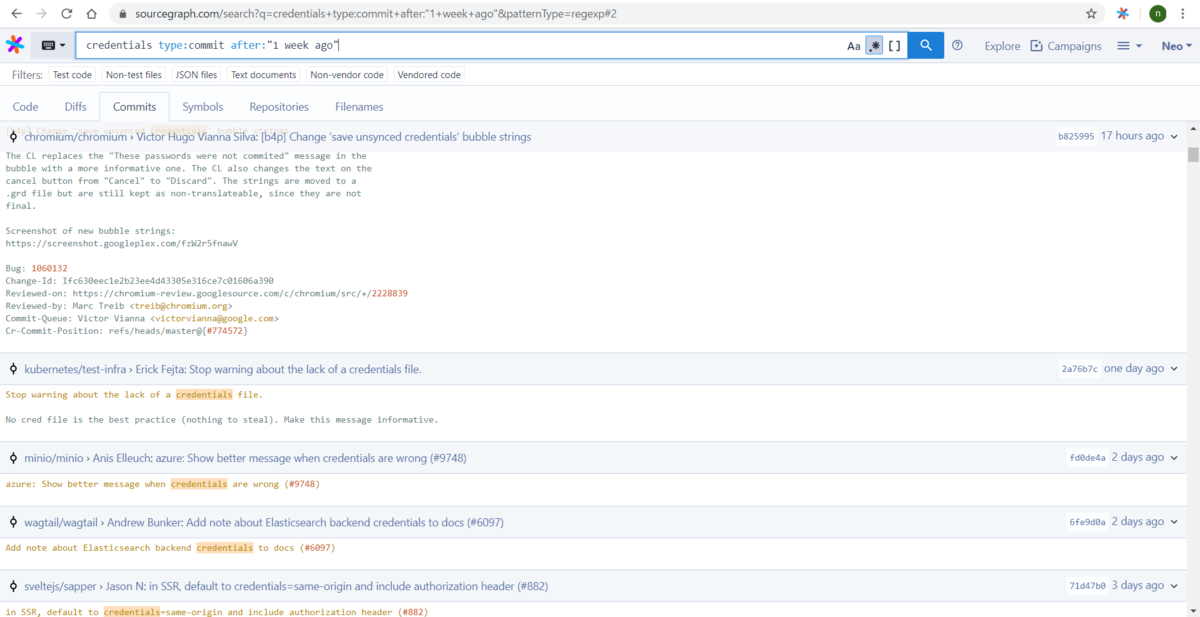Image resolution: width=1200 pixels, height=617 pixels.
Task: Bookmark this page with star icon
Action: point(1091,14)
